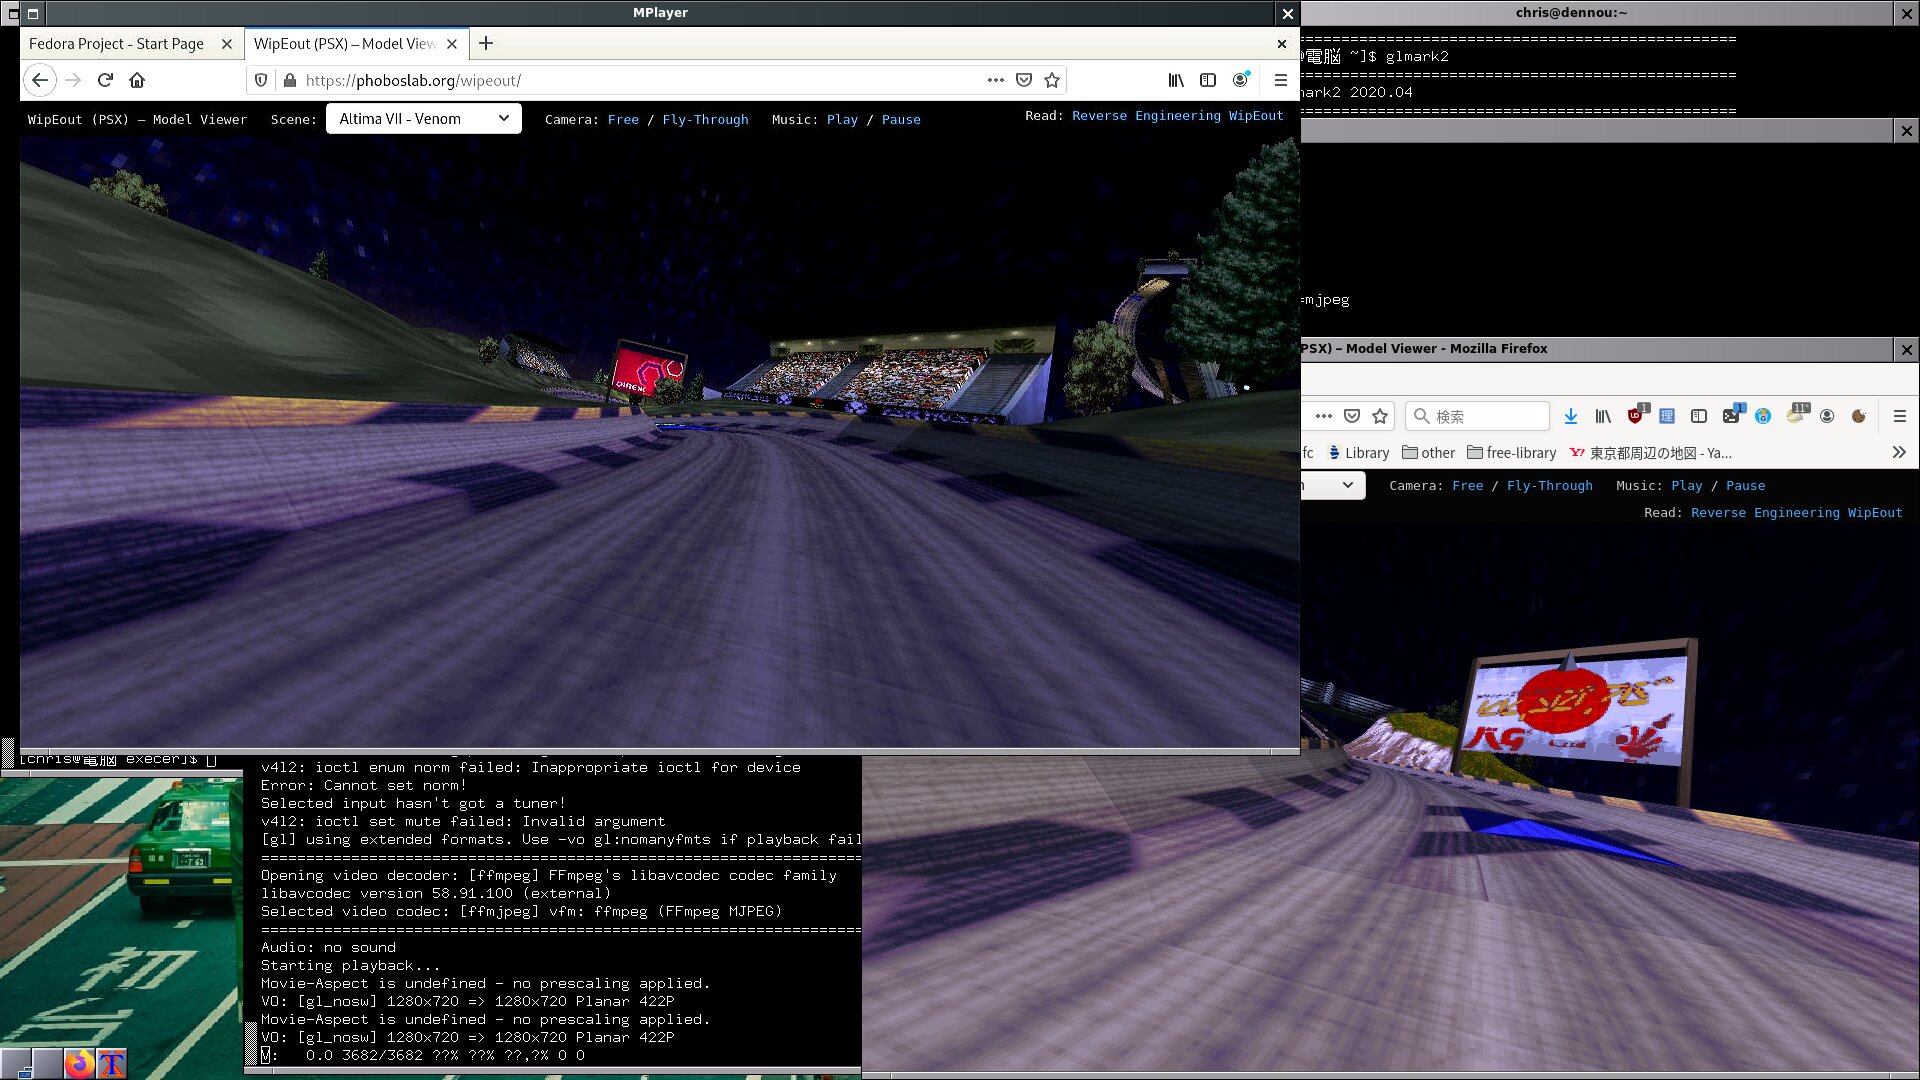The height and width of the screenshot is (1080, 1920).
Task: Focus the 検索 search box in right Firefox
Action: [x=1478, y=416]
